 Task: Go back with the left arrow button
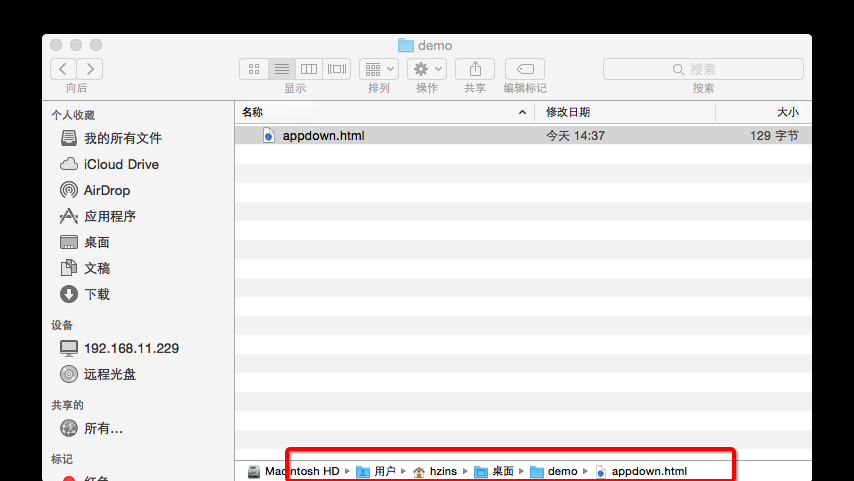(x=63, y=69)
